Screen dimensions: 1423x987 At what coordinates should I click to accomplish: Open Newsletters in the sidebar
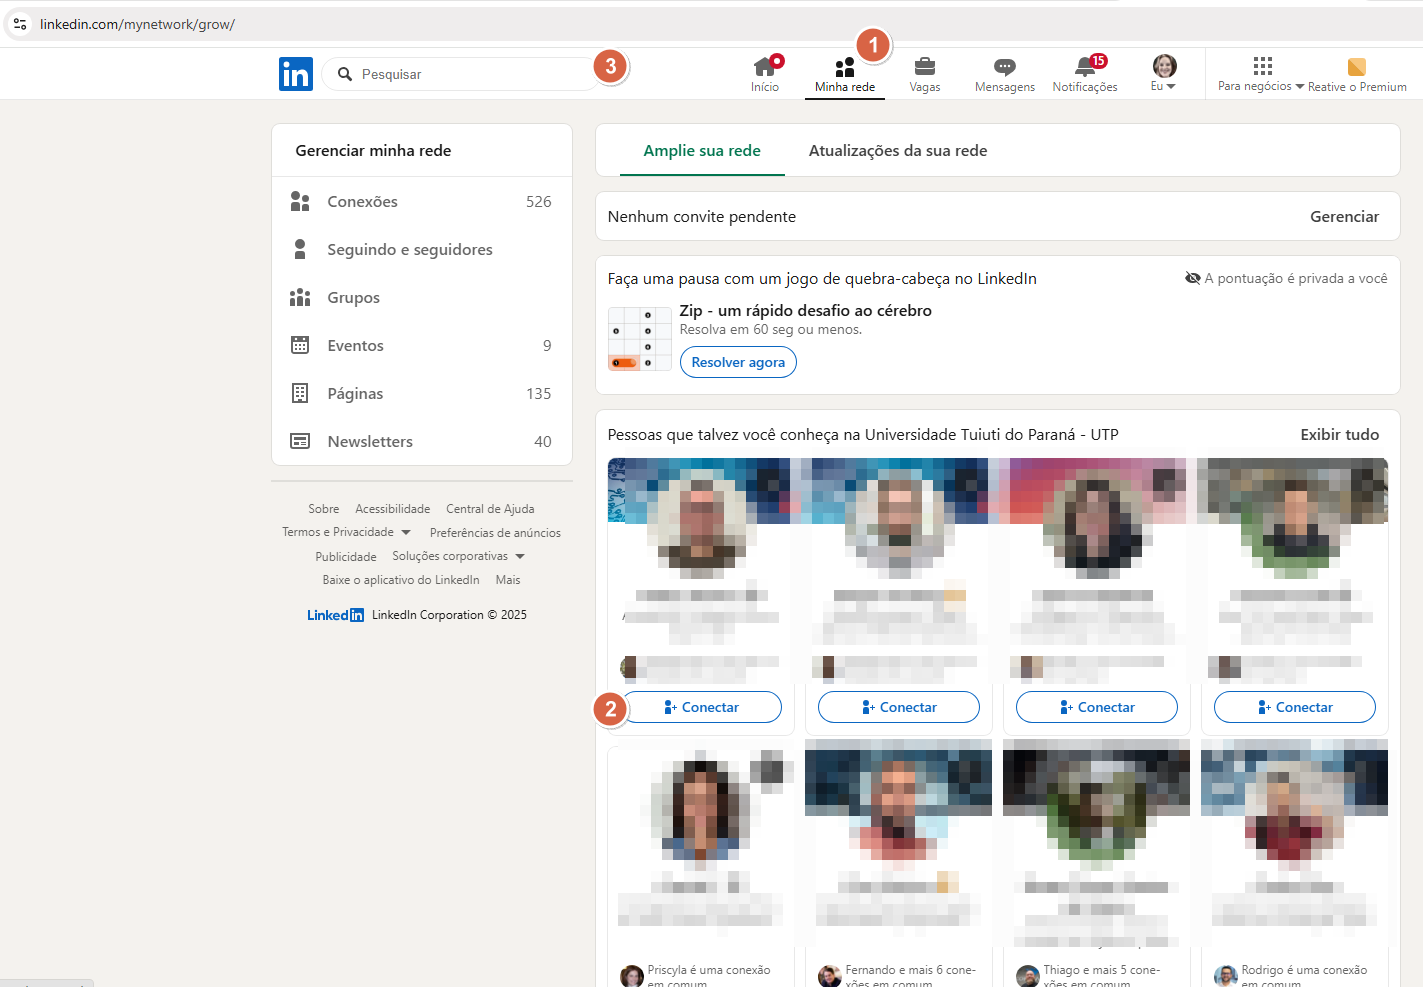click(422, 442)
